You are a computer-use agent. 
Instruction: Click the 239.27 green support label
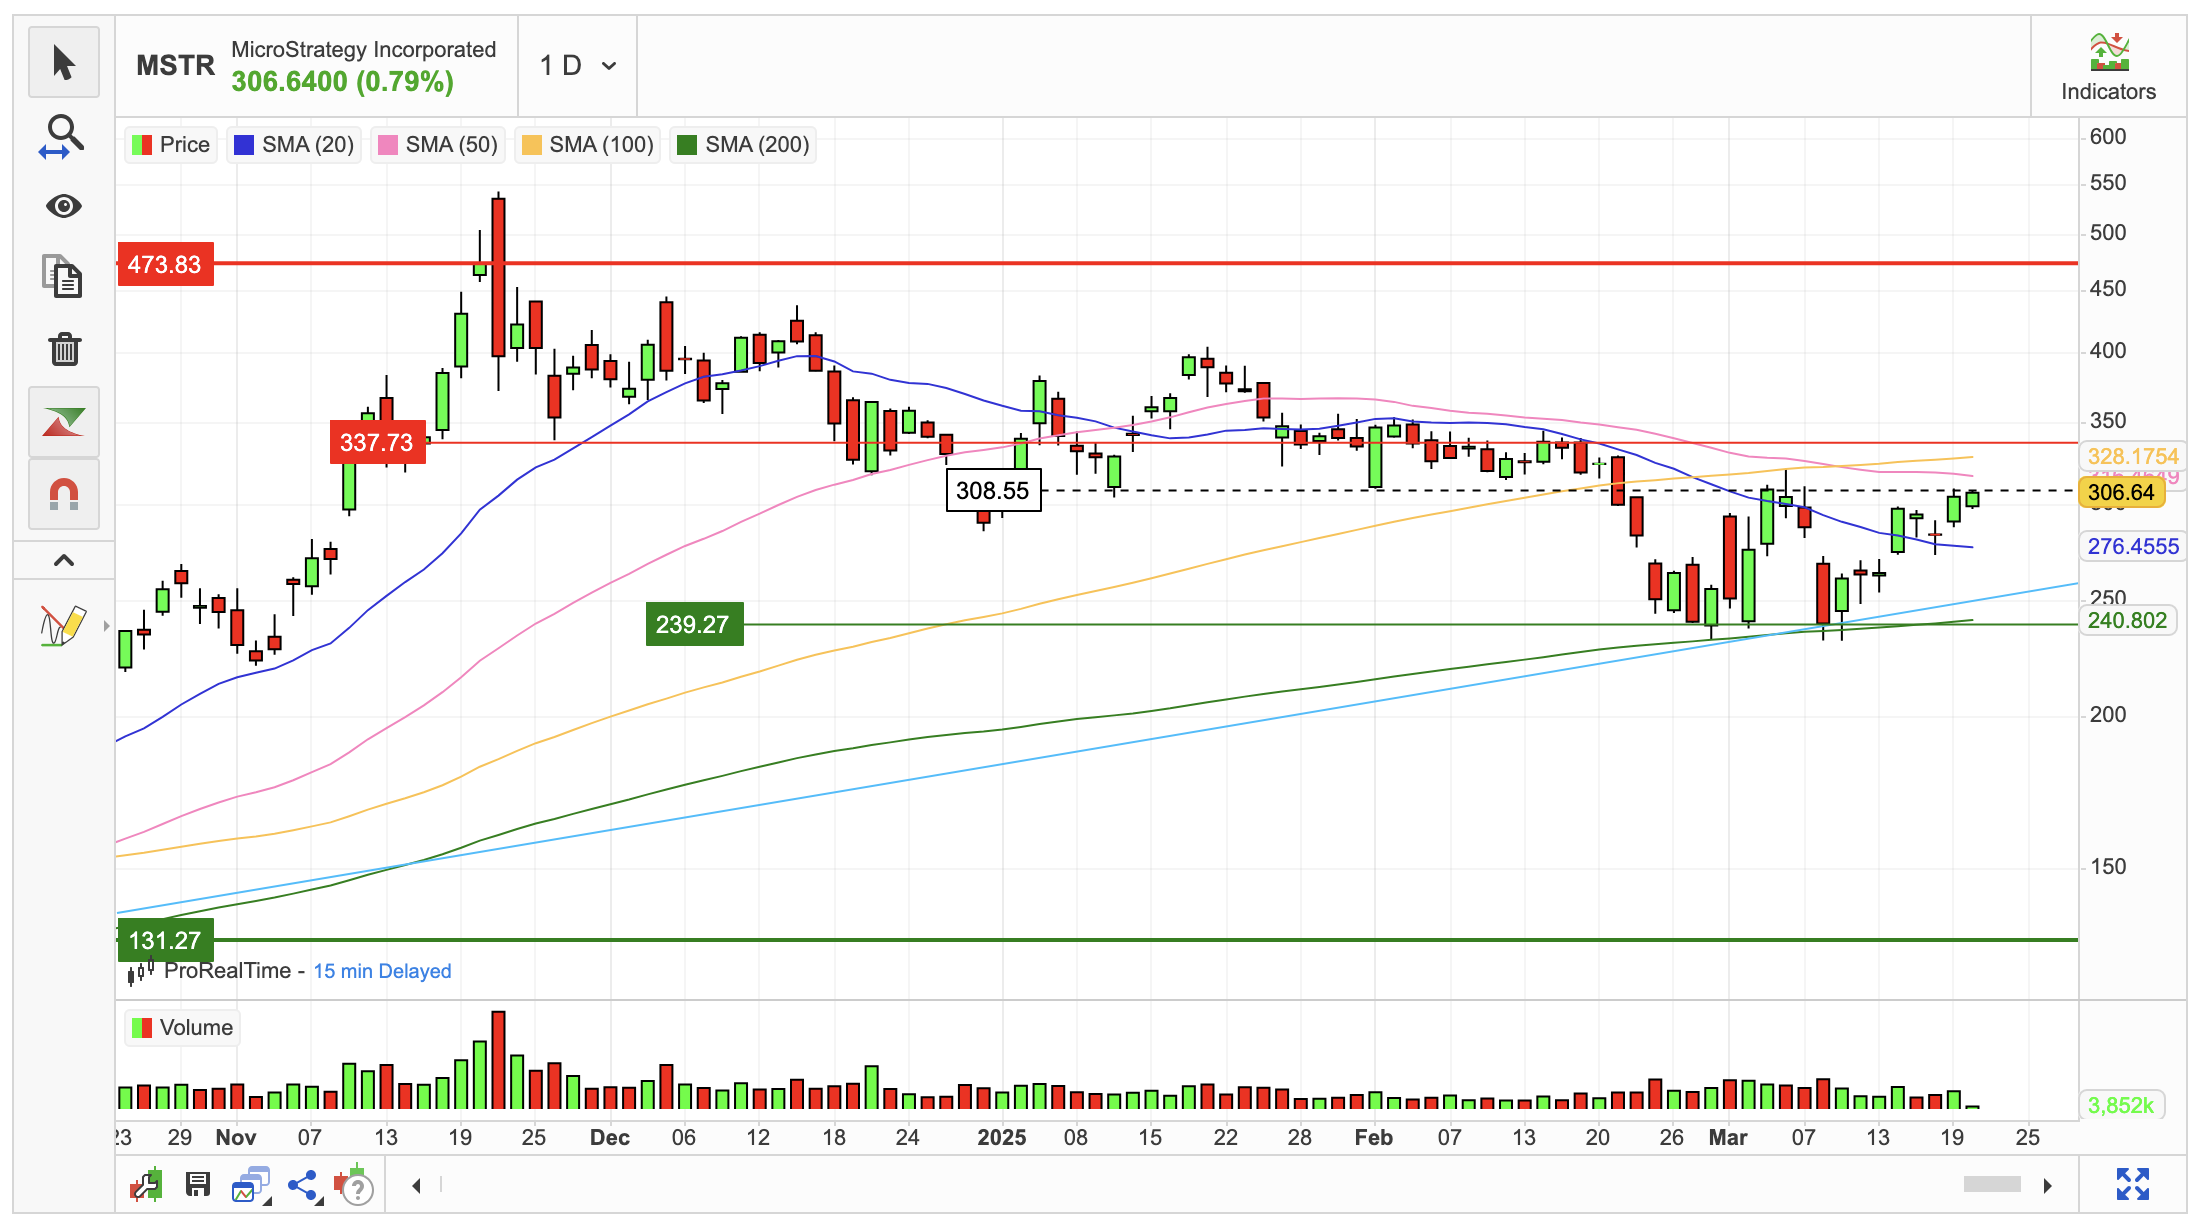[x=694, y=624]
